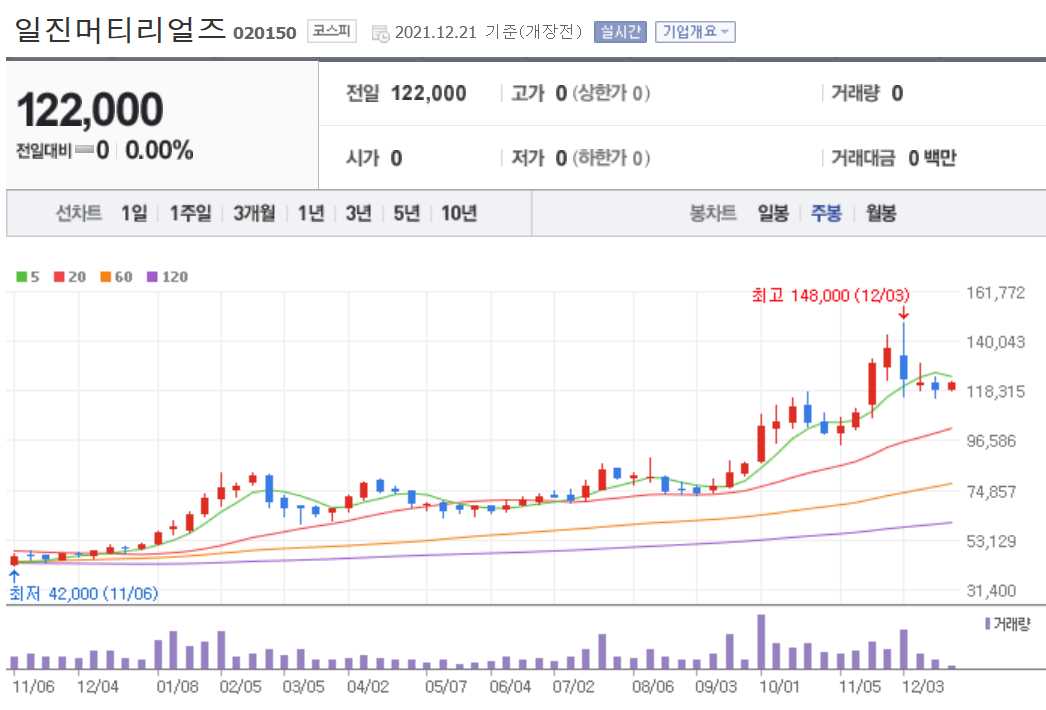The image size is (1046, 710).
Task: Switch to the 3개월 chart period tab
Action: (253, 213)
